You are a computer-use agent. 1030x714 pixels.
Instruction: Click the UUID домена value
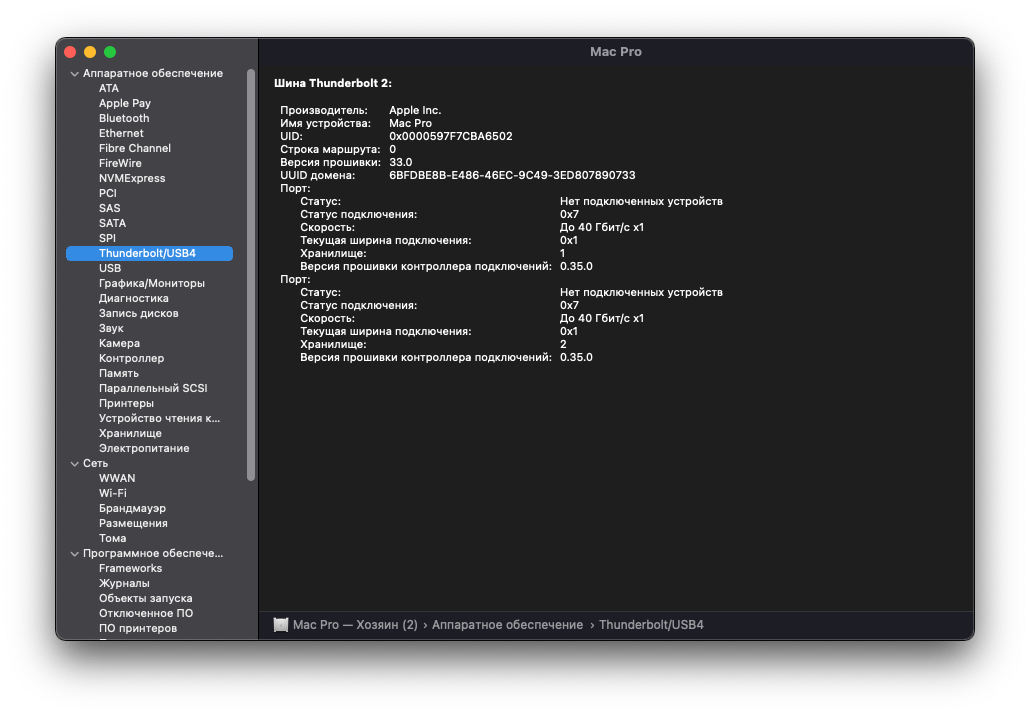pyautogui.click(x=512, y=175)
